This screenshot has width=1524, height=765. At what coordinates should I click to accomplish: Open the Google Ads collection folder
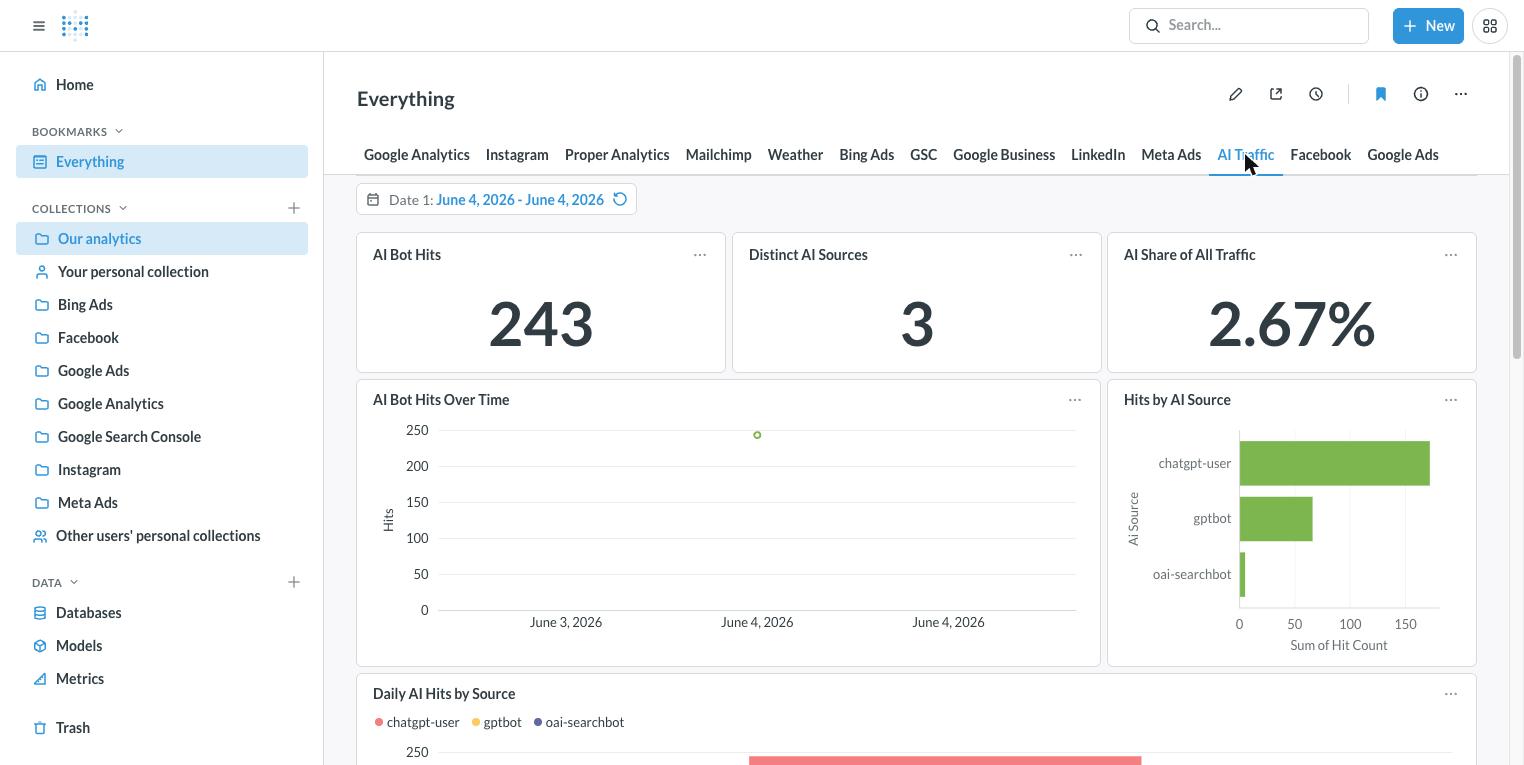tap(162, 371)
